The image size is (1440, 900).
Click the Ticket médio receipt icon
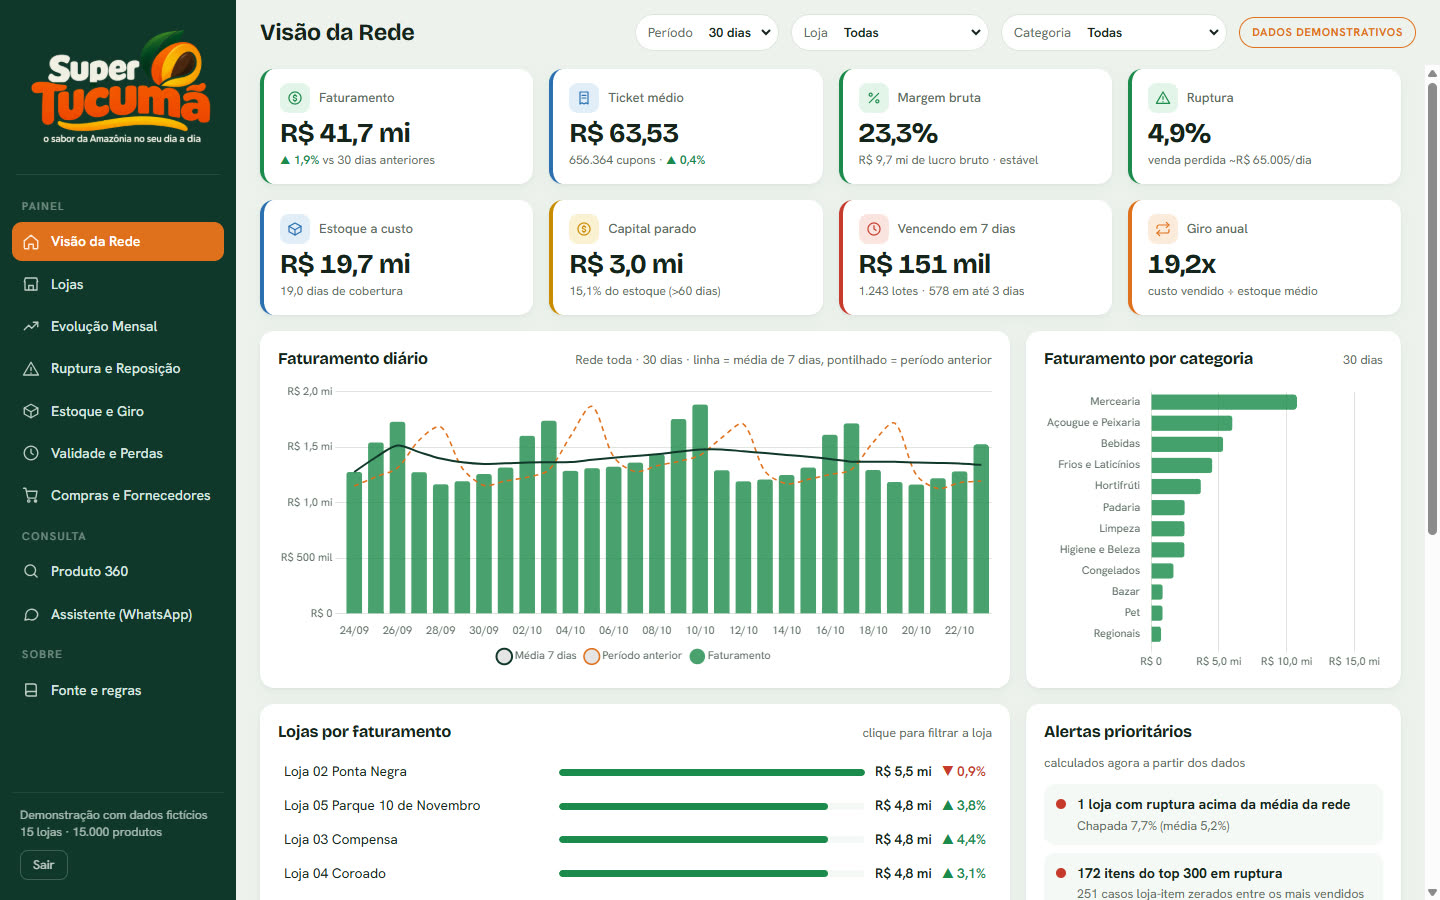584,98
